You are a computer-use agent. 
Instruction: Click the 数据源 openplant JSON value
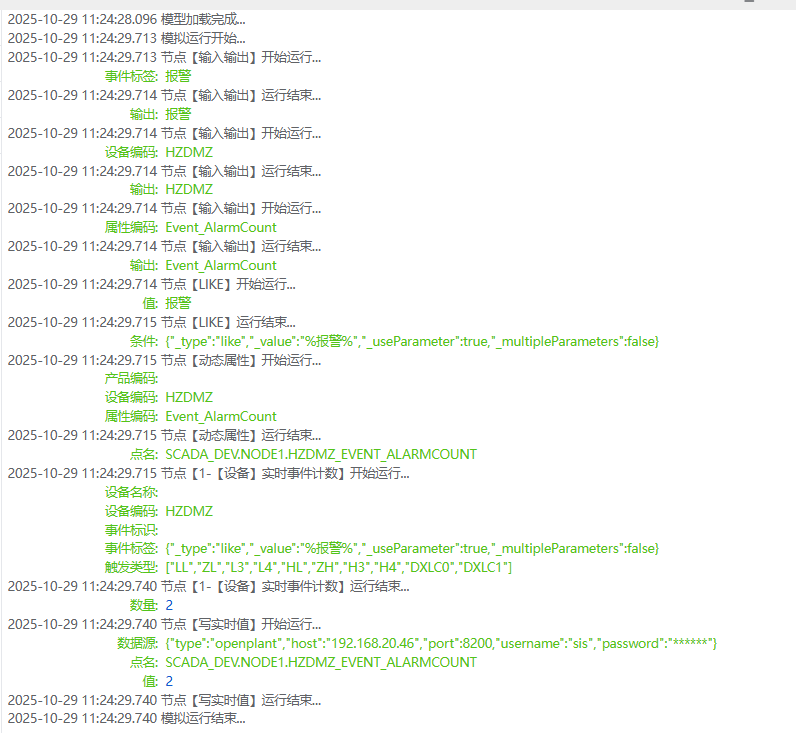[x=441, y=643]
